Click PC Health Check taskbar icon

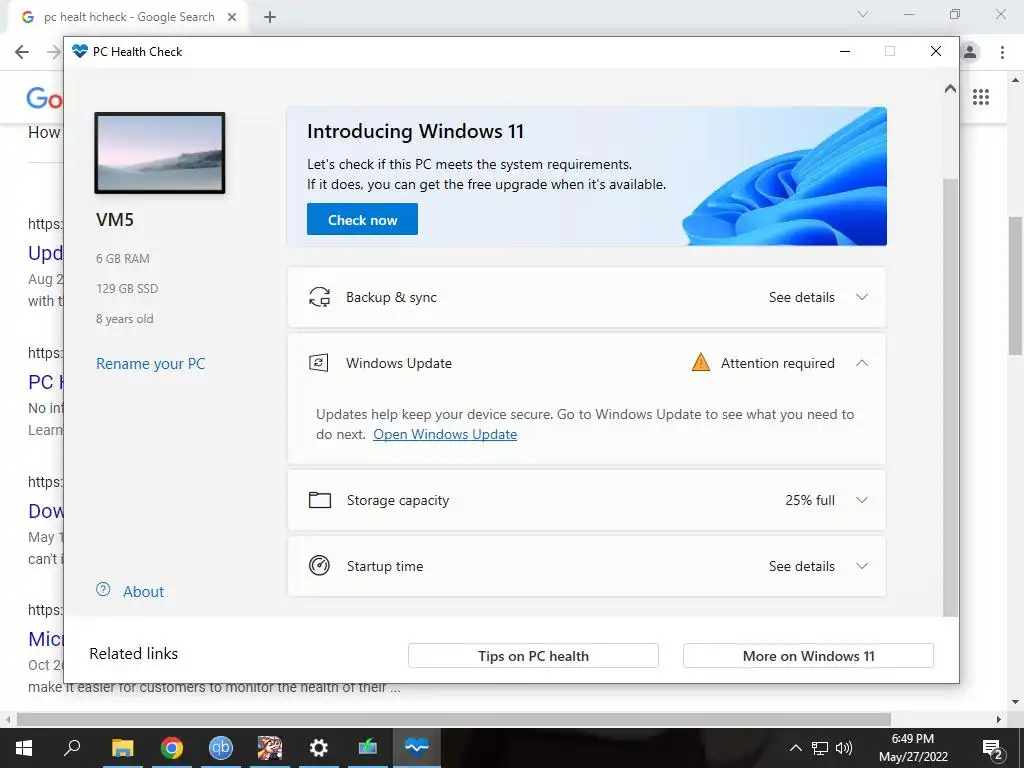point(417,748)
